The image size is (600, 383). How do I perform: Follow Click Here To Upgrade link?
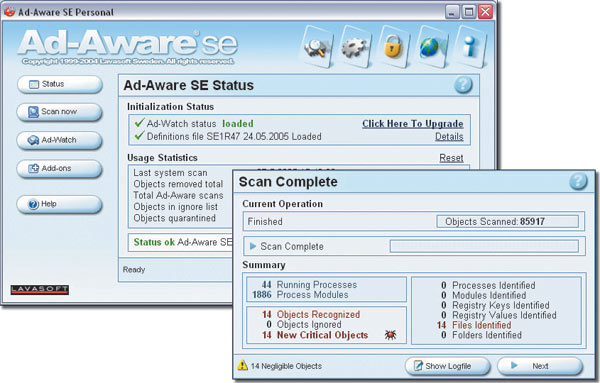click(412, 124)
